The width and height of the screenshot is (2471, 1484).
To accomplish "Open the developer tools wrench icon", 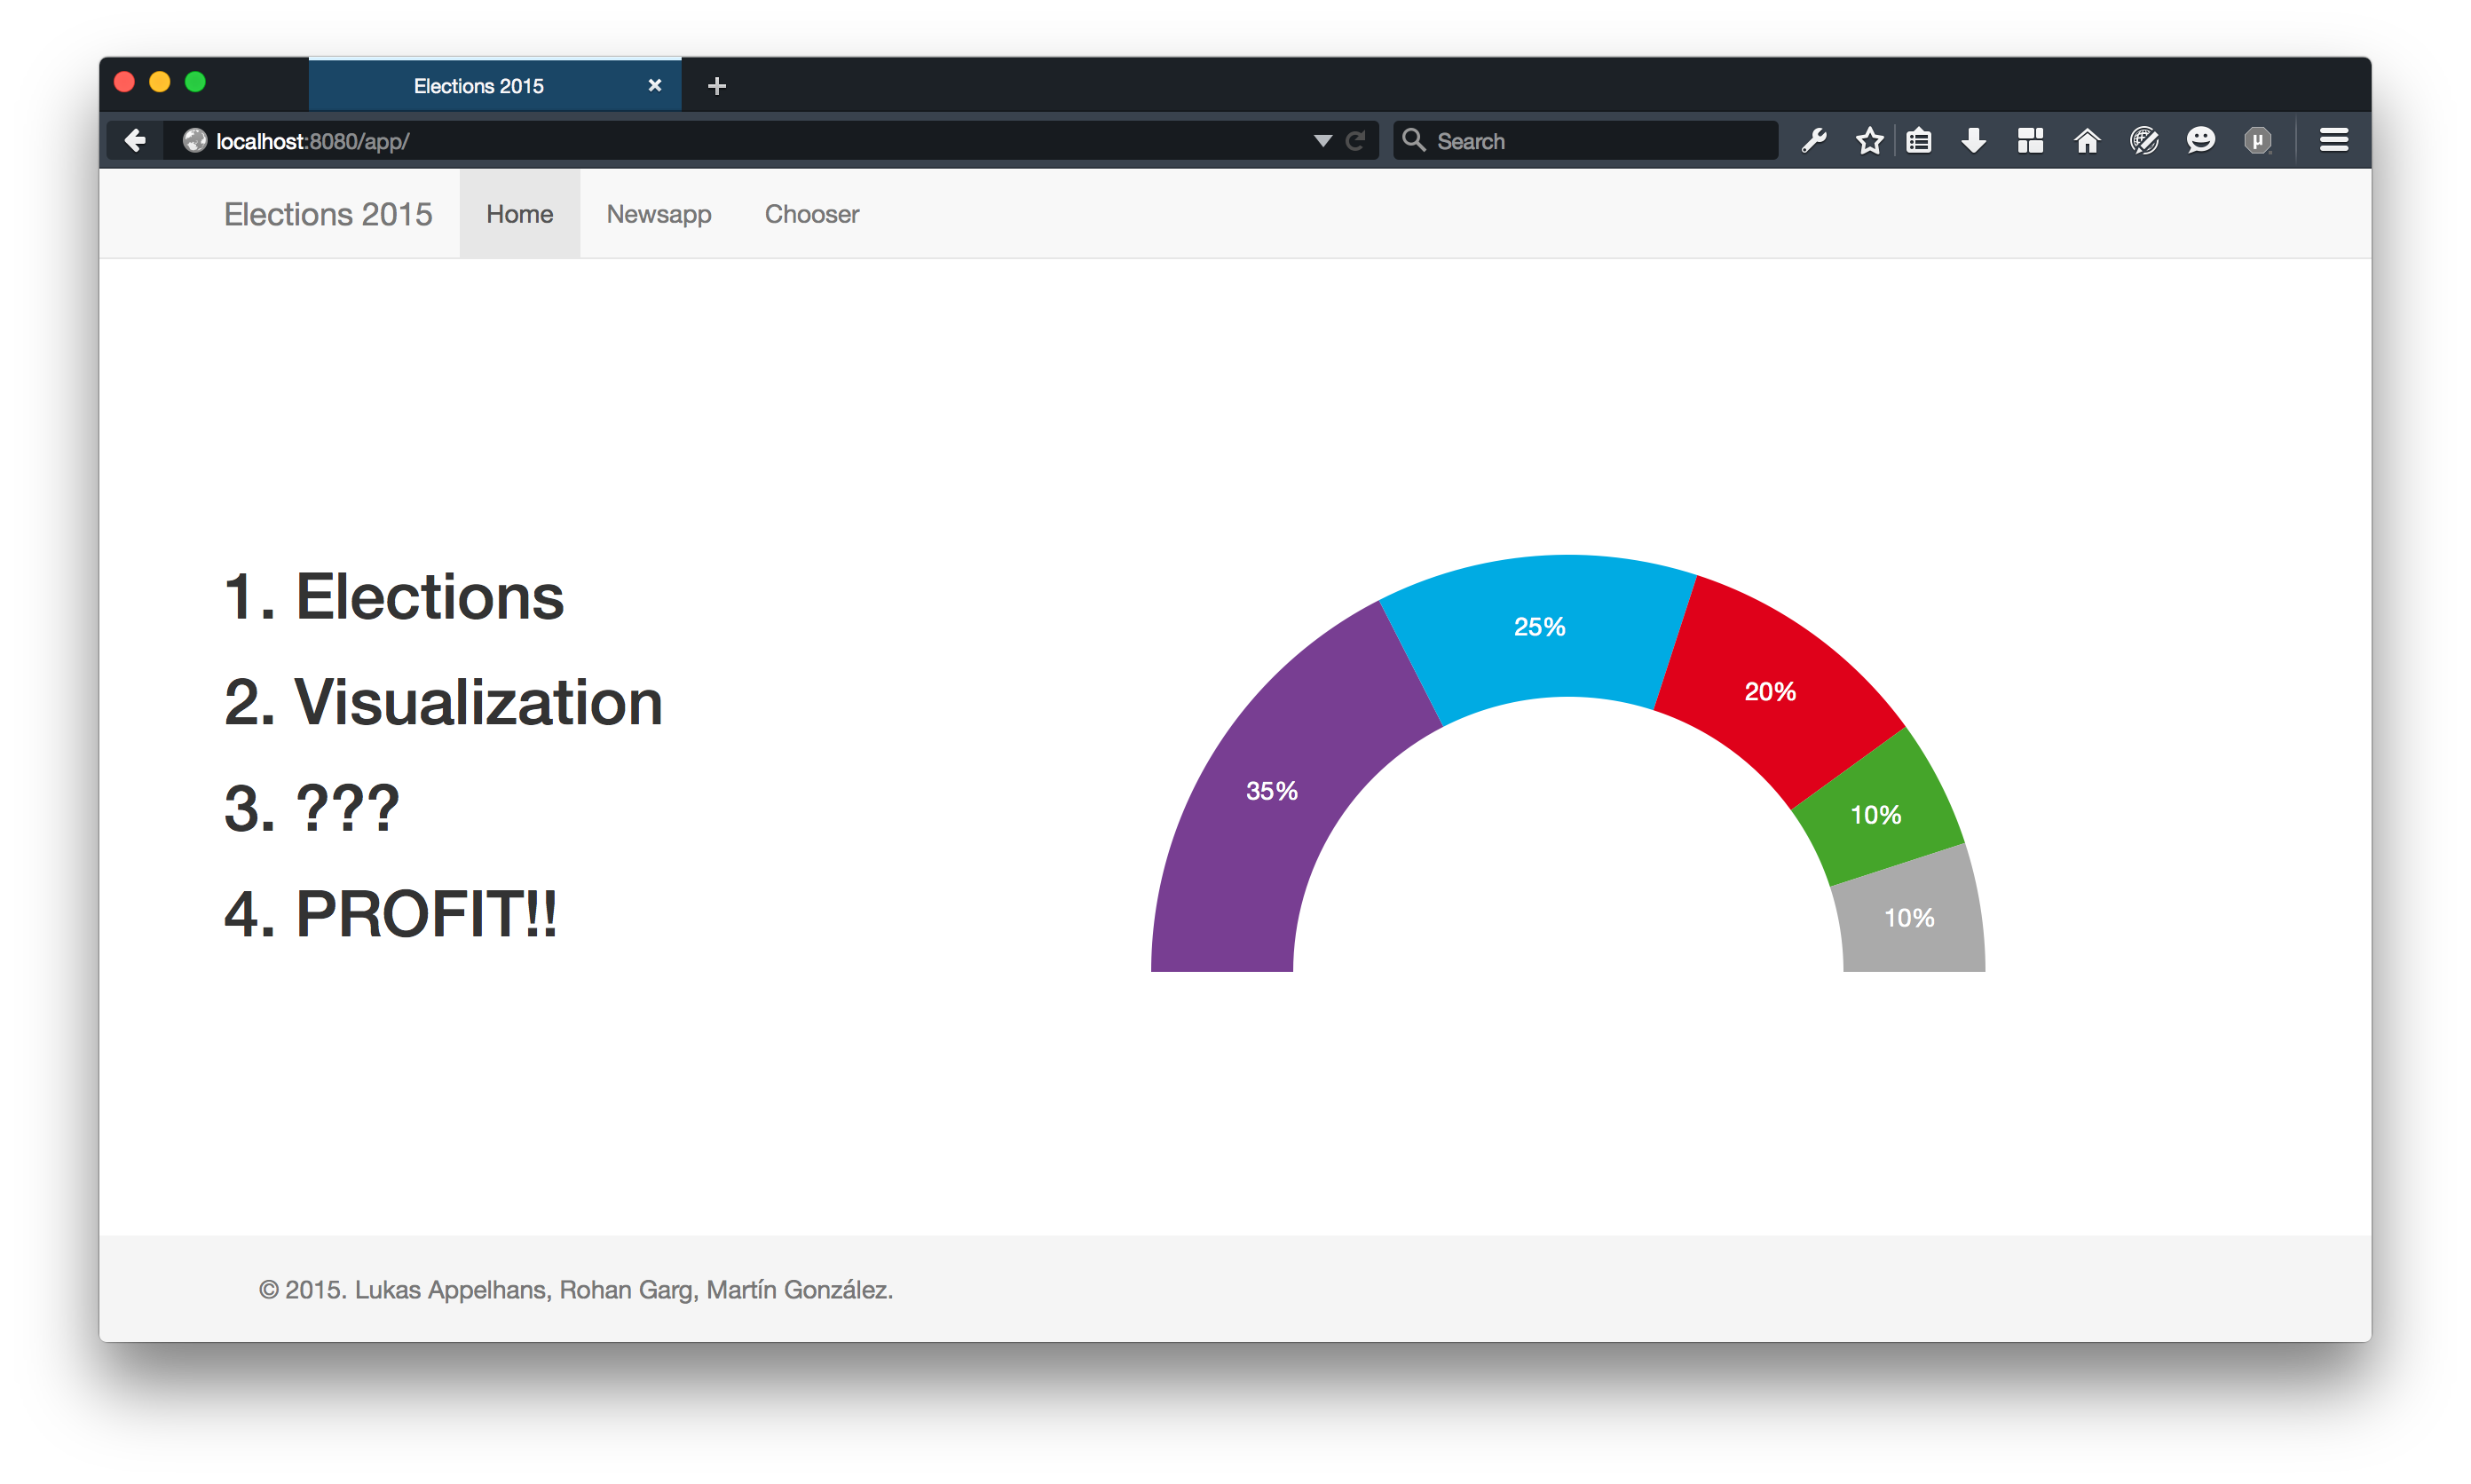I will coord(1814,141).
